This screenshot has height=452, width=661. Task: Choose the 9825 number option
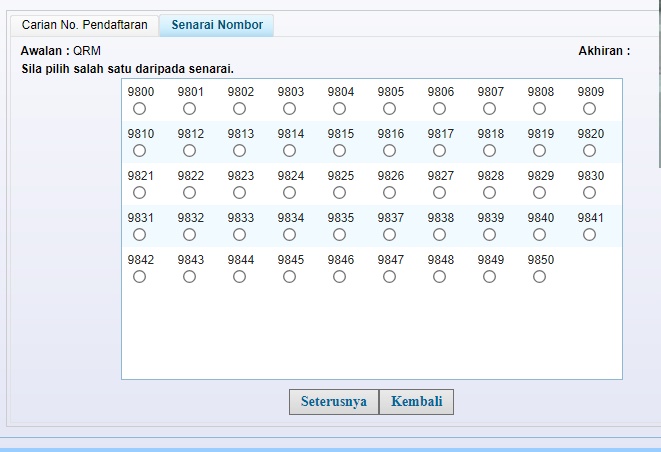point(339,193)
